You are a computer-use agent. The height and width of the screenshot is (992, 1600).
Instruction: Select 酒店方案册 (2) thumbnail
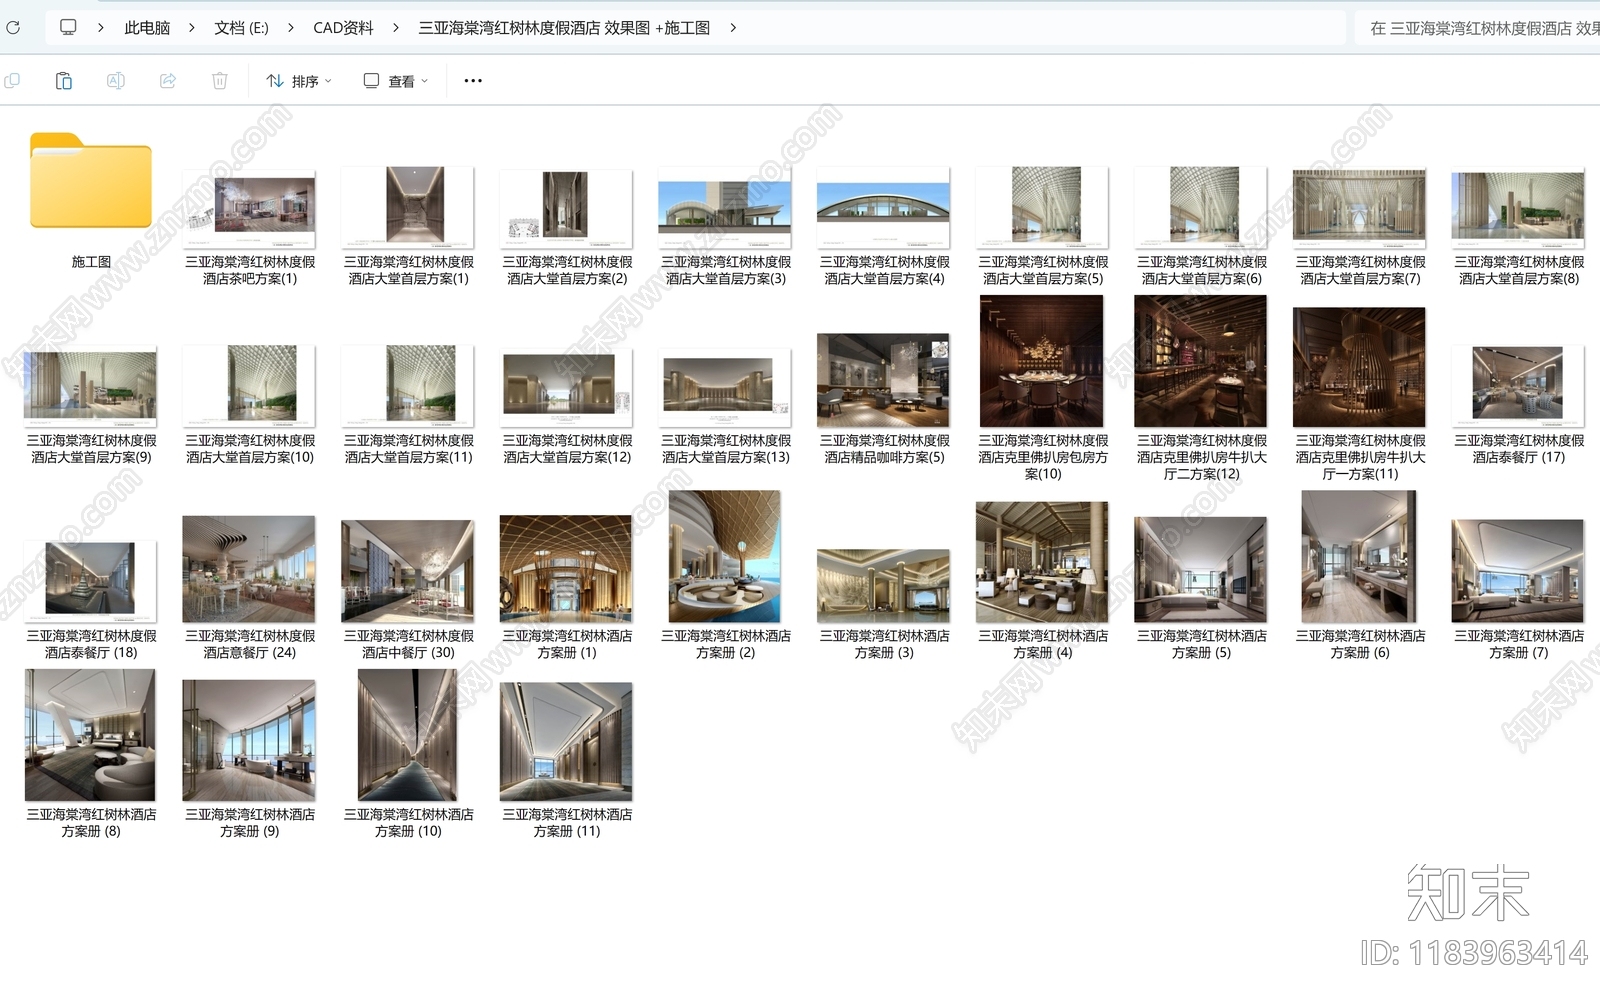(725, 557)
